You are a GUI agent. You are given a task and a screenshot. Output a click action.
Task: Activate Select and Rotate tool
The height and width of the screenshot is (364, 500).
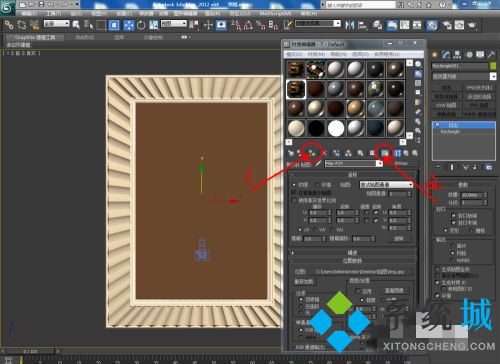pyautogui.click(x=141, y=25)
